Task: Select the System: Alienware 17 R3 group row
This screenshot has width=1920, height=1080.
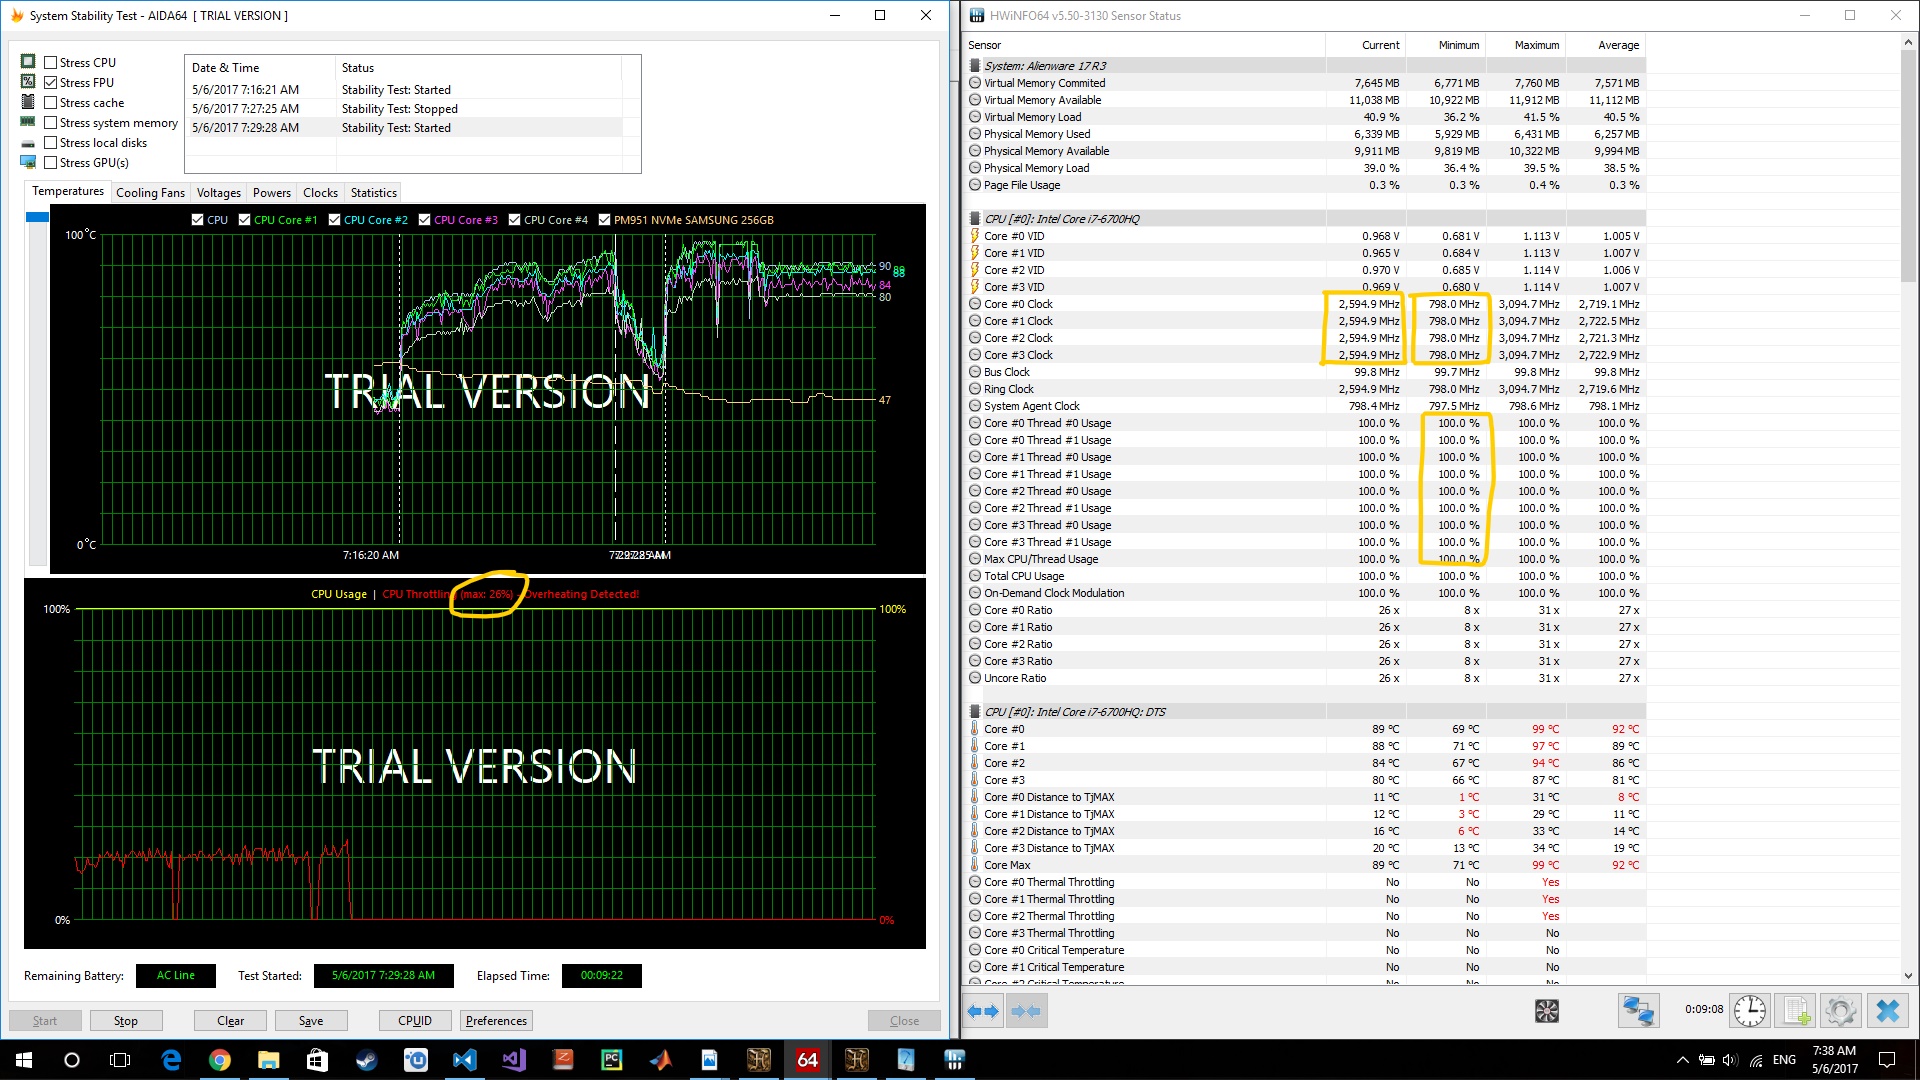Action: (x=1304, y=66)
